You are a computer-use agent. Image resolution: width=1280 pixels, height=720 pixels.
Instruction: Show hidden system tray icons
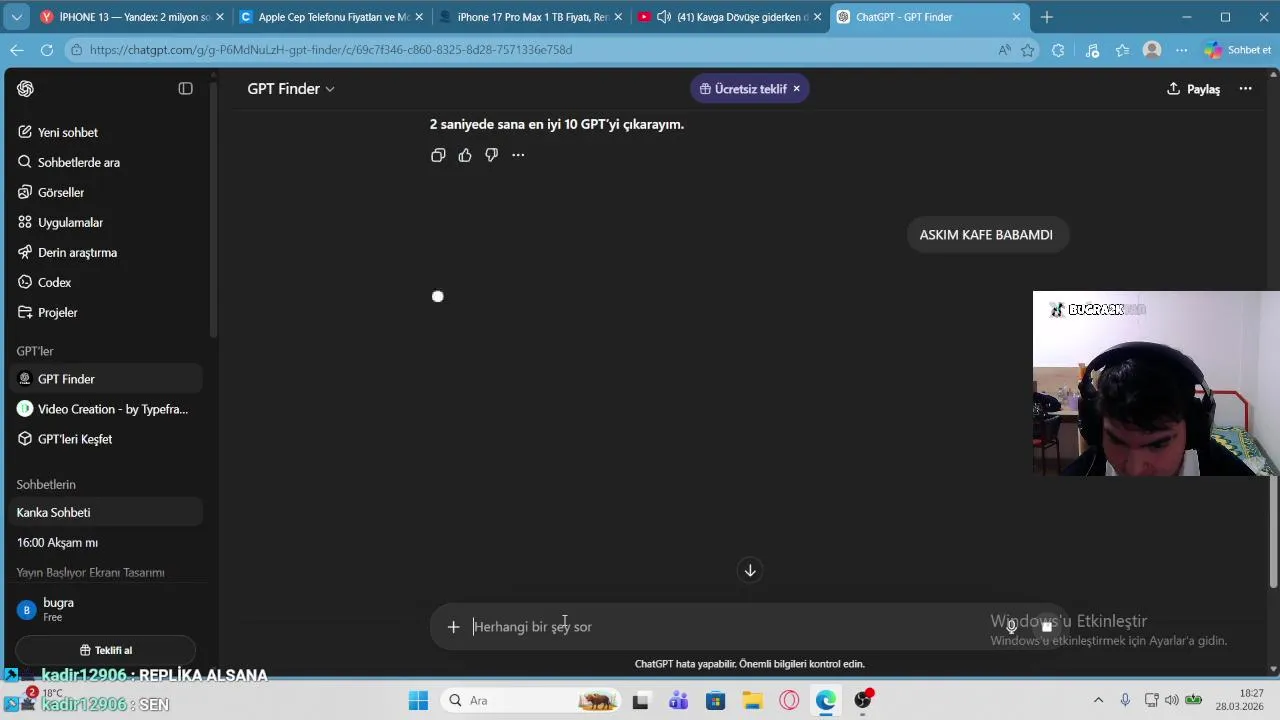click(1098, 701)
